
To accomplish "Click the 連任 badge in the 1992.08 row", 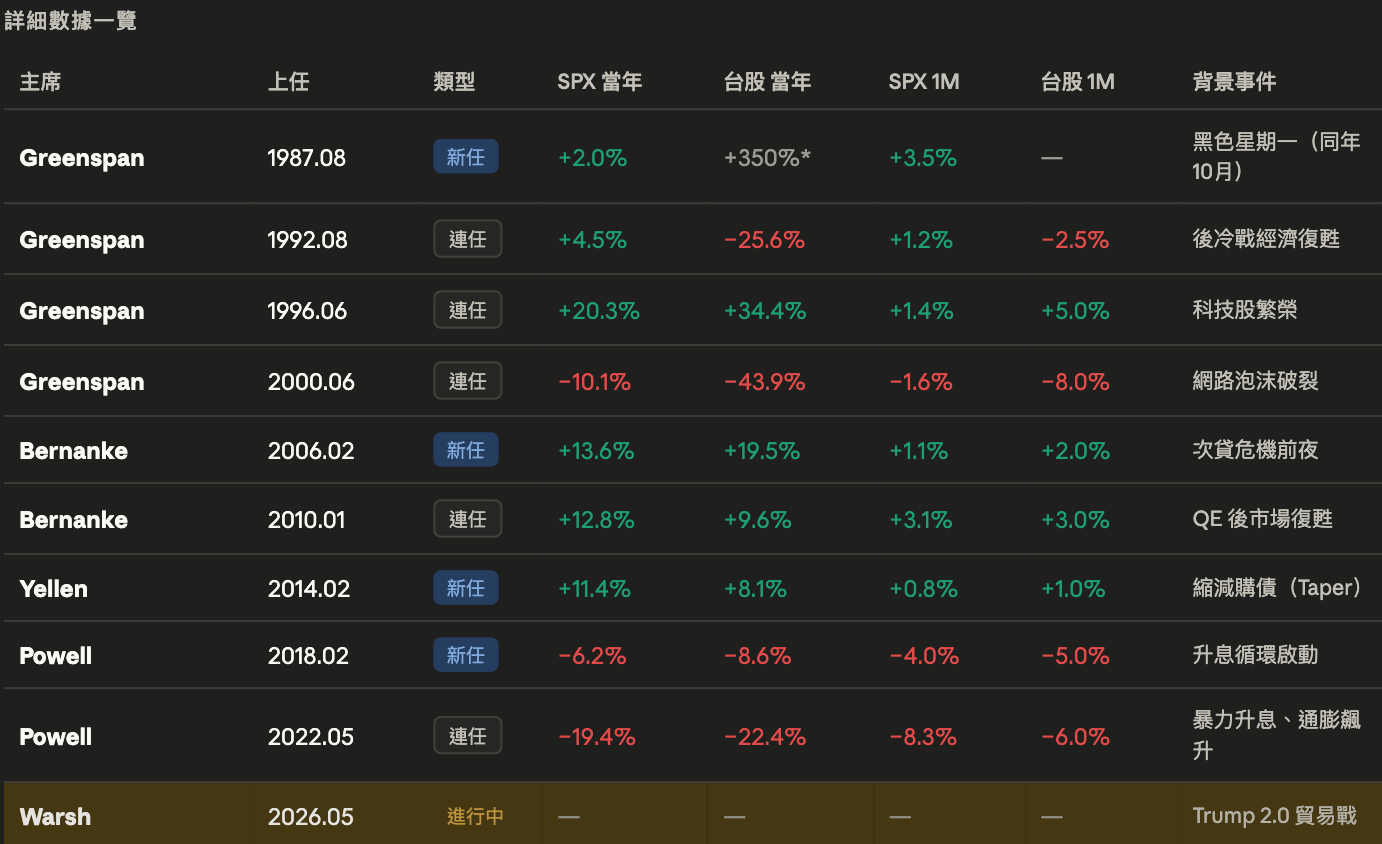I will click(x=467, y=239).
